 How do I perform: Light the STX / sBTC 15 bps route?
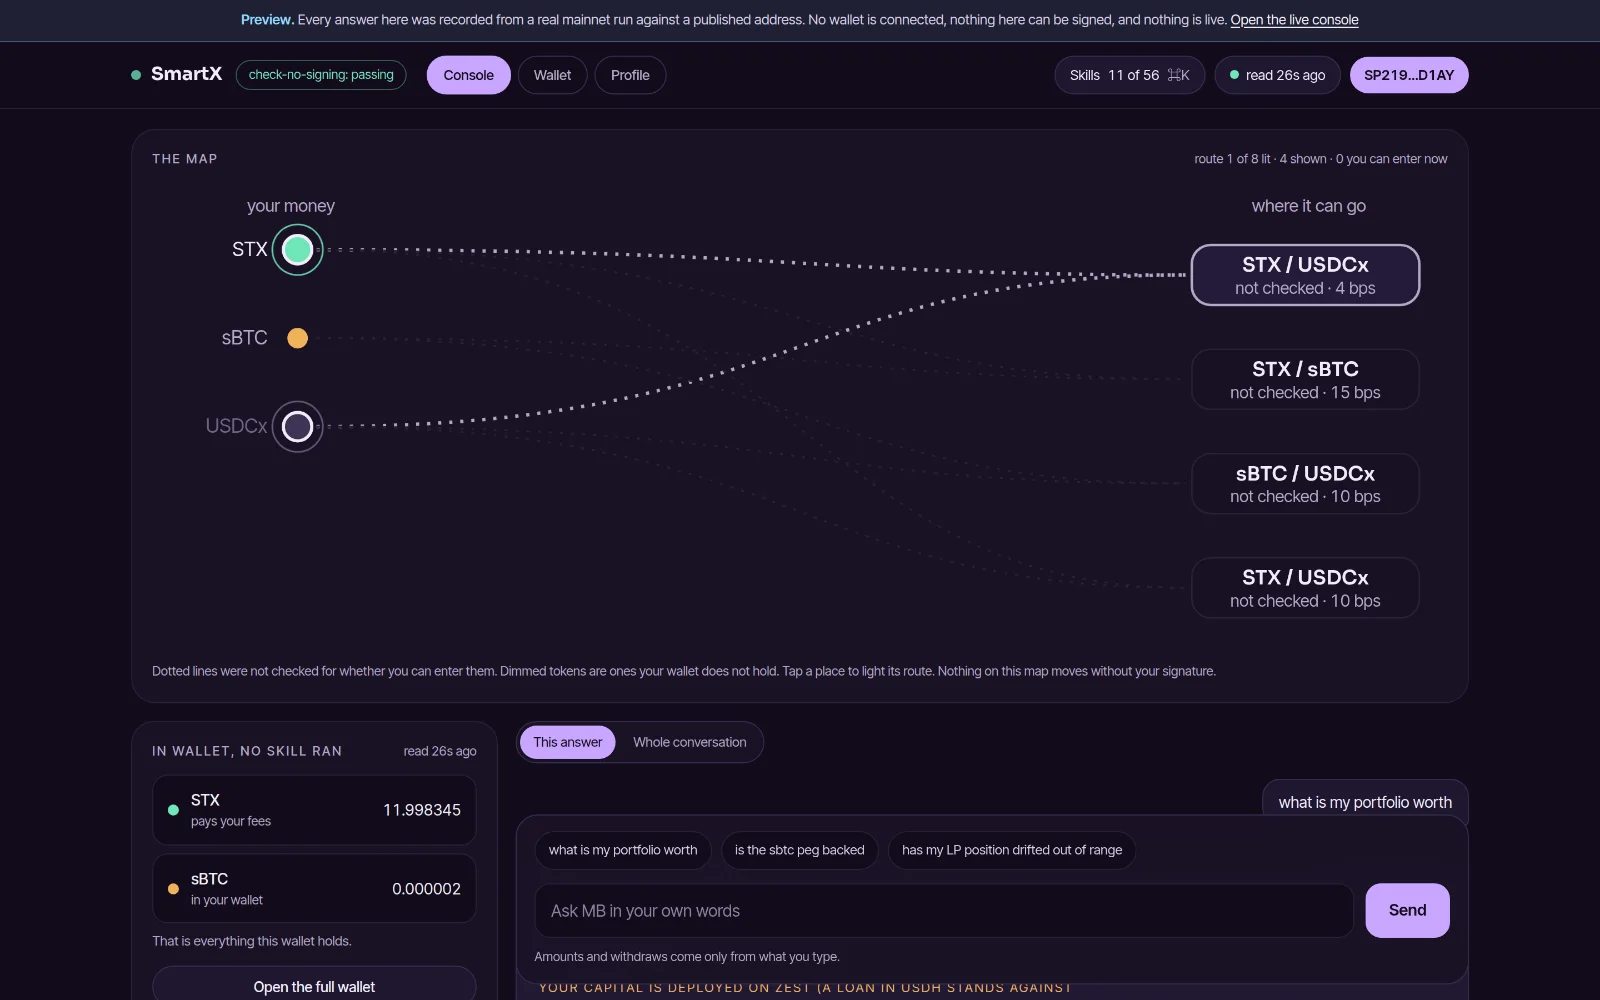click(x=1305, y=379)
